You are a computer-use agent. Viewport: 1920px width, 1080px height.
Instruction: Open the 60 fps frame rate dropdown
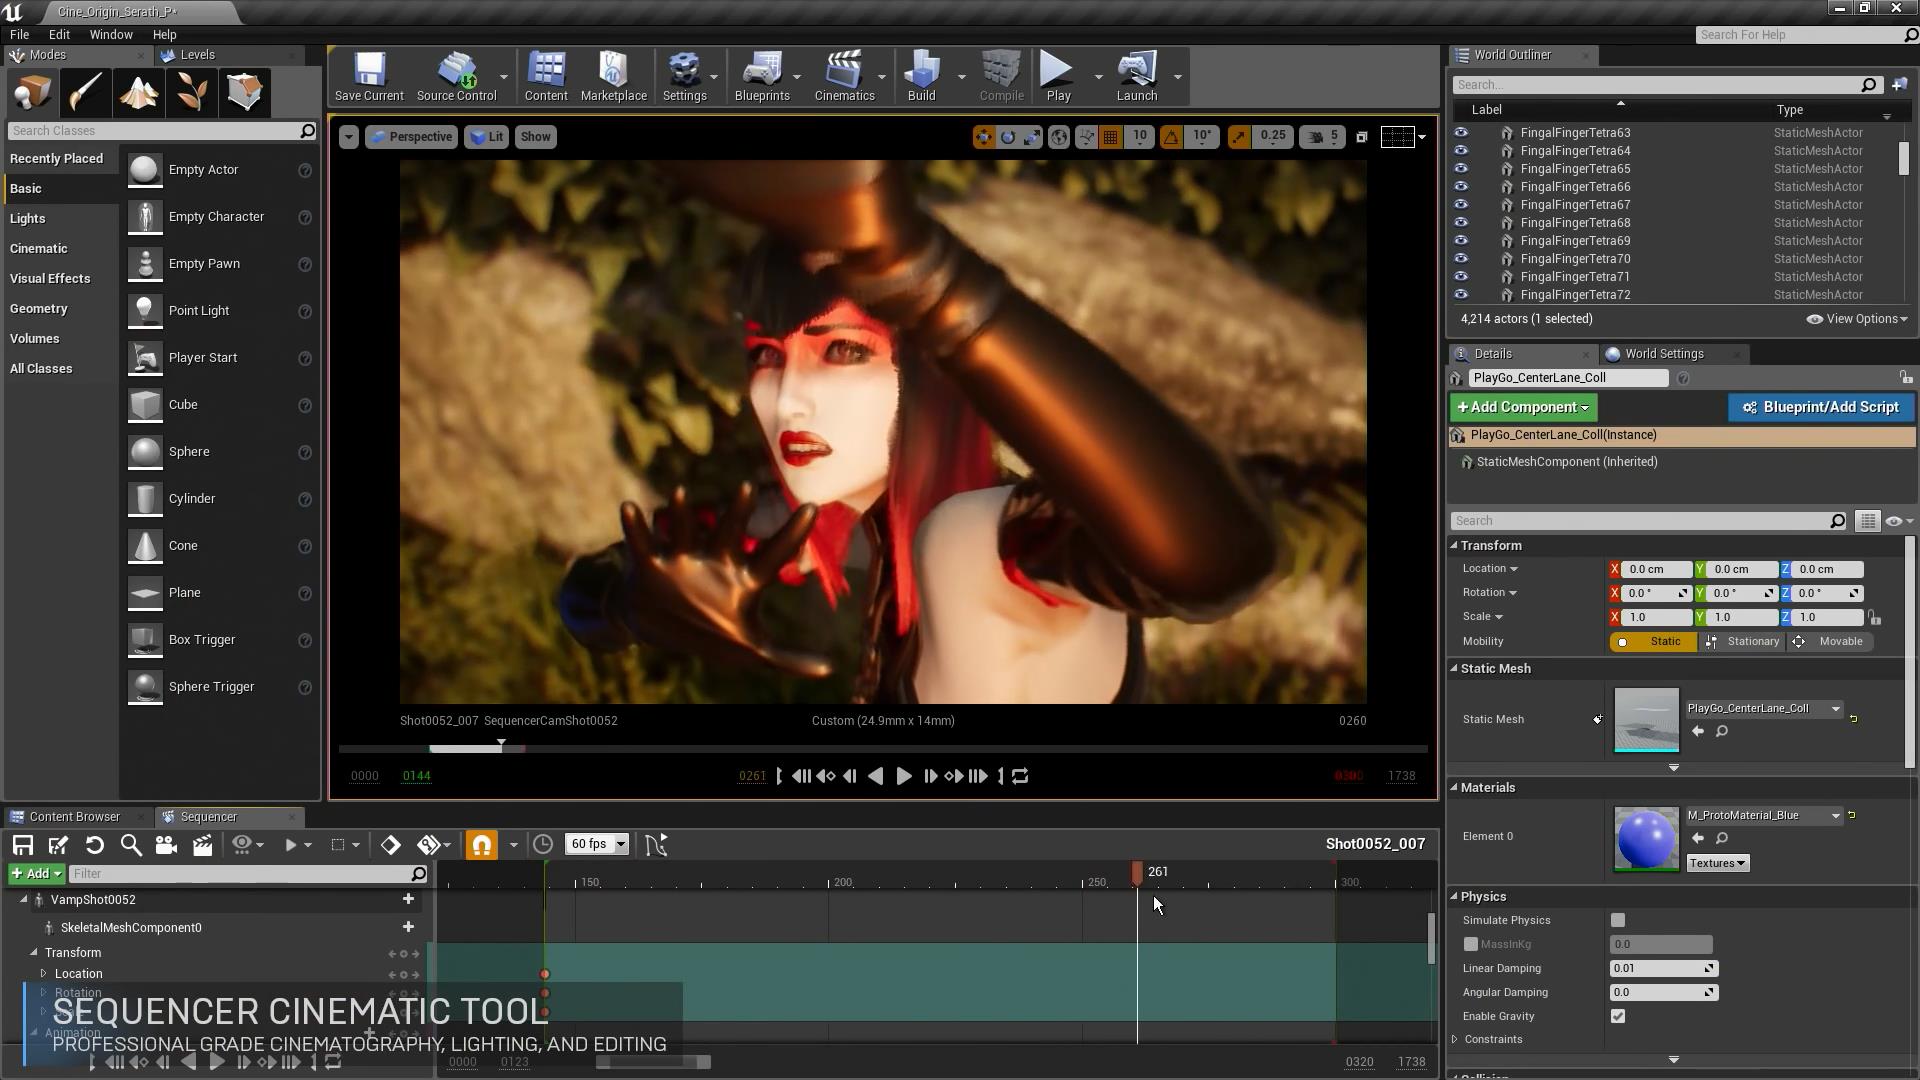coord(596,844)
